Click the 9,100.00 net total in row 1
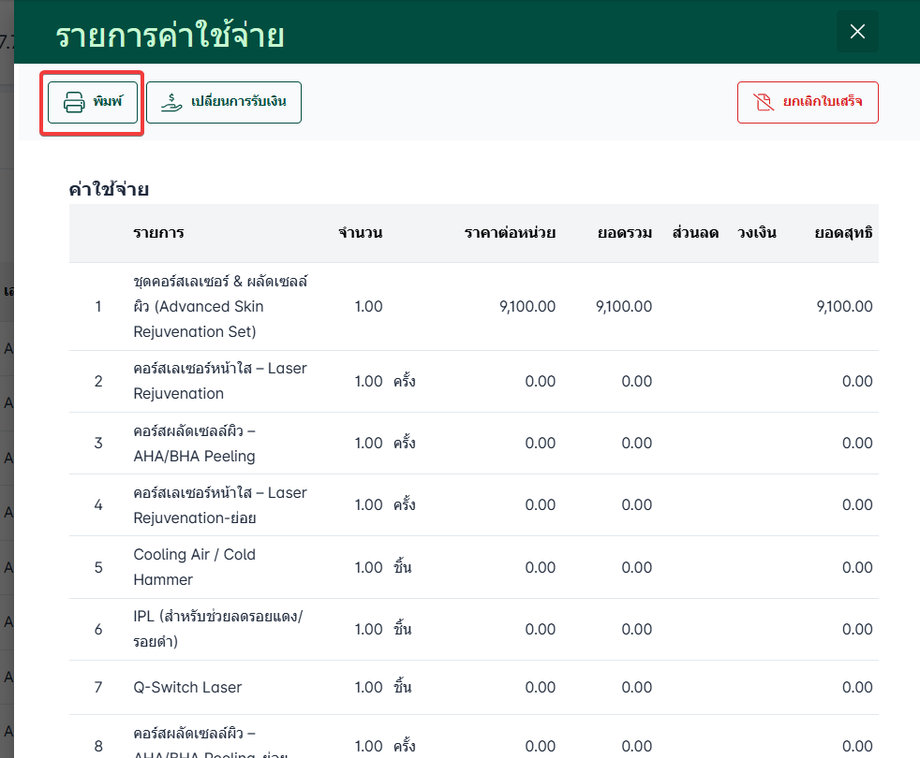The height and width of the screenshot is (758, 920). tap(844, 306)
